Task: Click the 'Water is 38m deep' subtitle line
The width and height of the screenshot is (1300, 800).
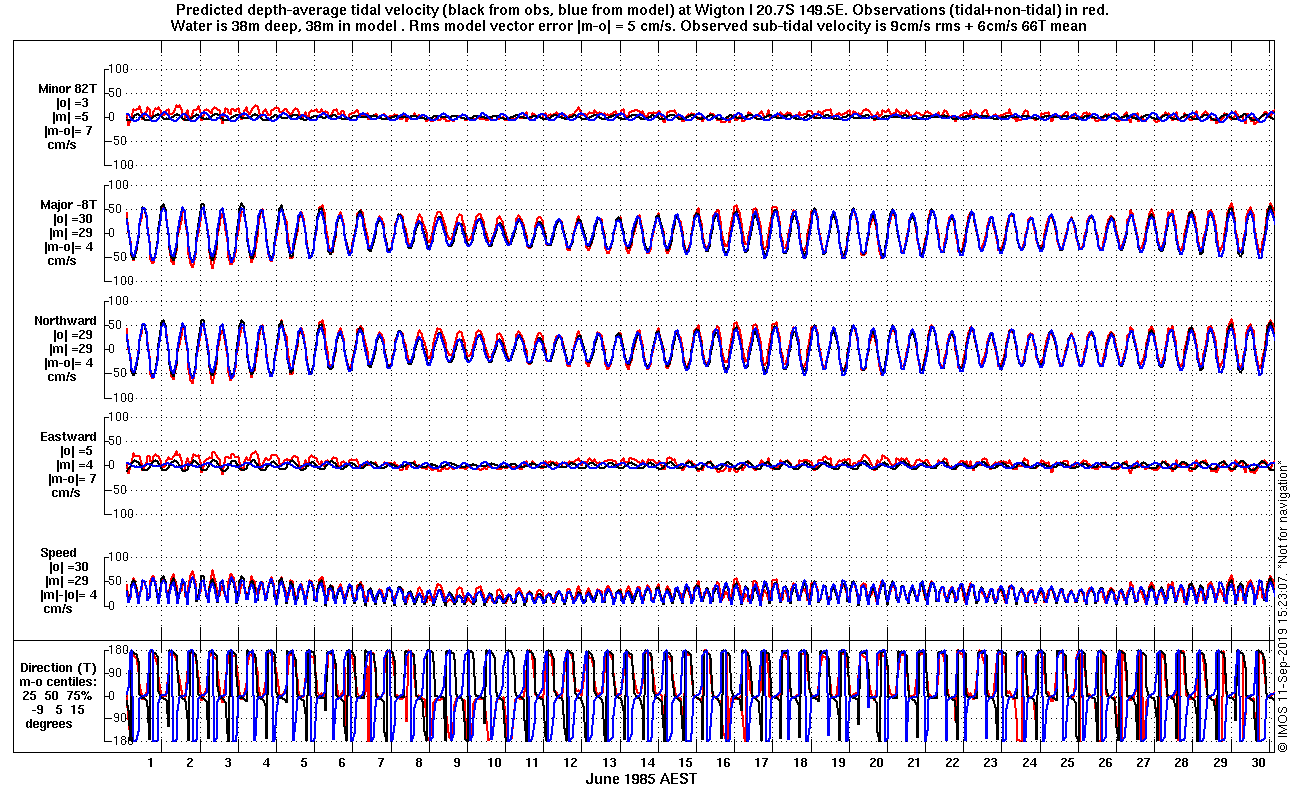Action: point(629,25)
